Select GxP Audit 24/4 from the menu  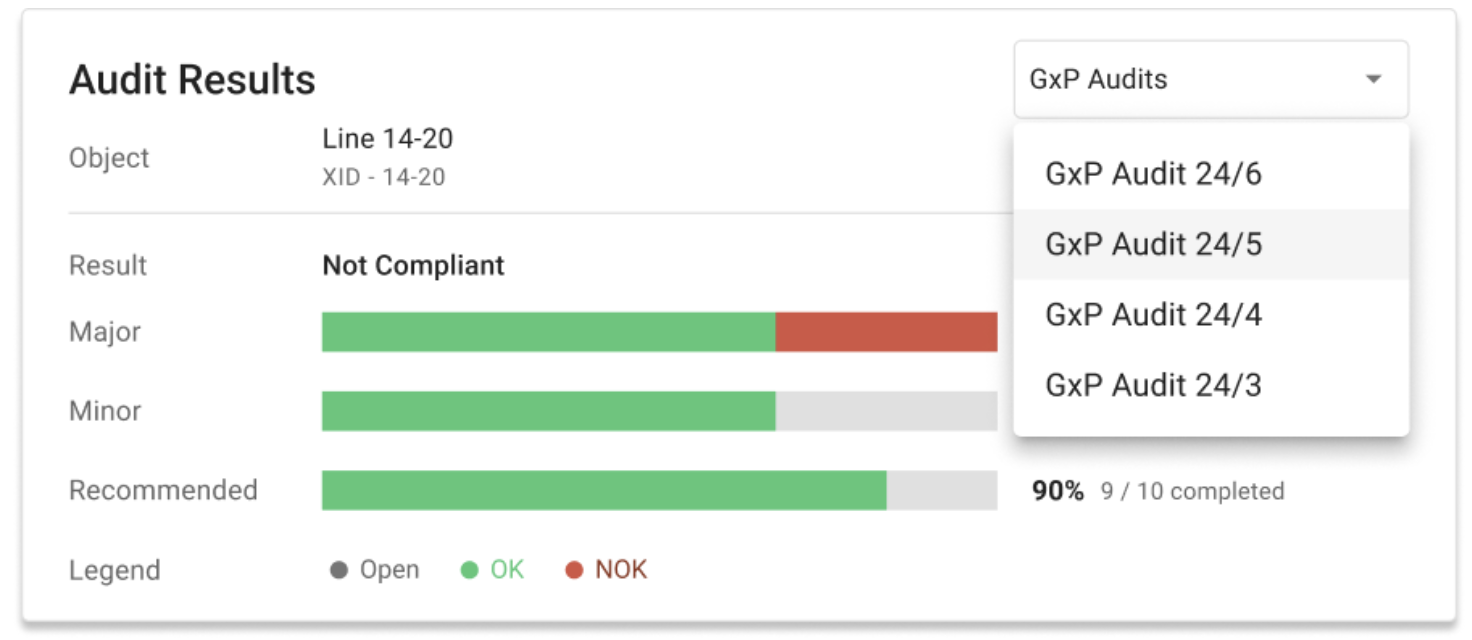click(1154, 314)
